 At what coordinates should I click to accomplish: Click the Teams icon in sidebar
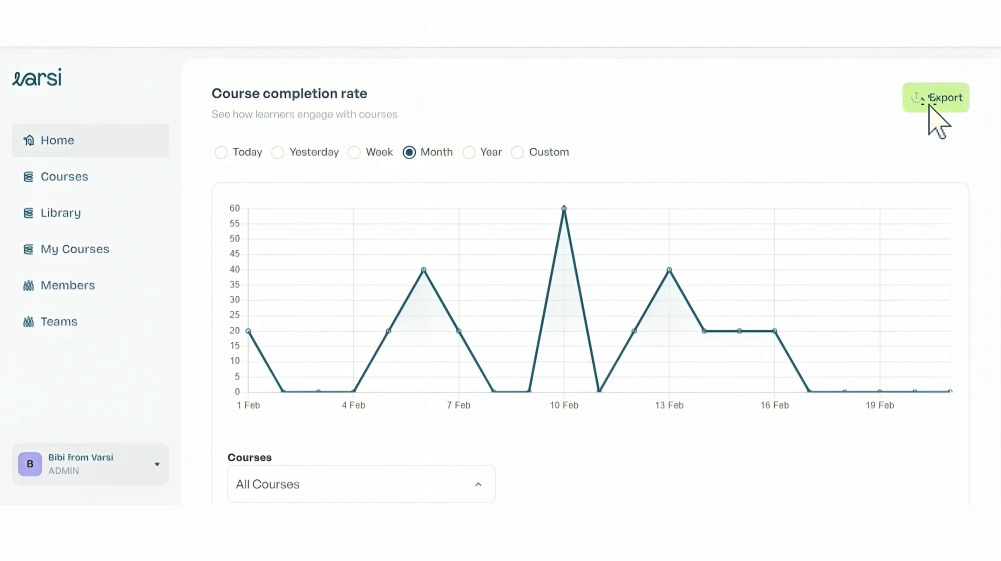click(x=29, y=322)
